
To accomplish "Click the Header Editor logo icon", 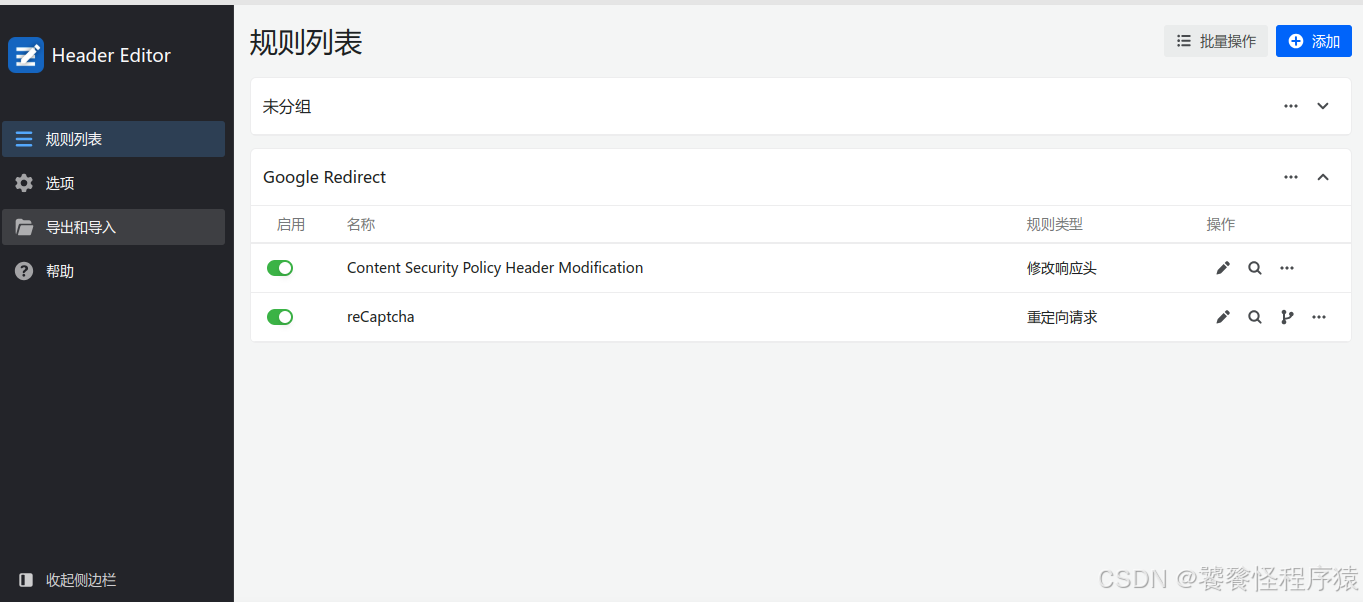I will 26,55.
